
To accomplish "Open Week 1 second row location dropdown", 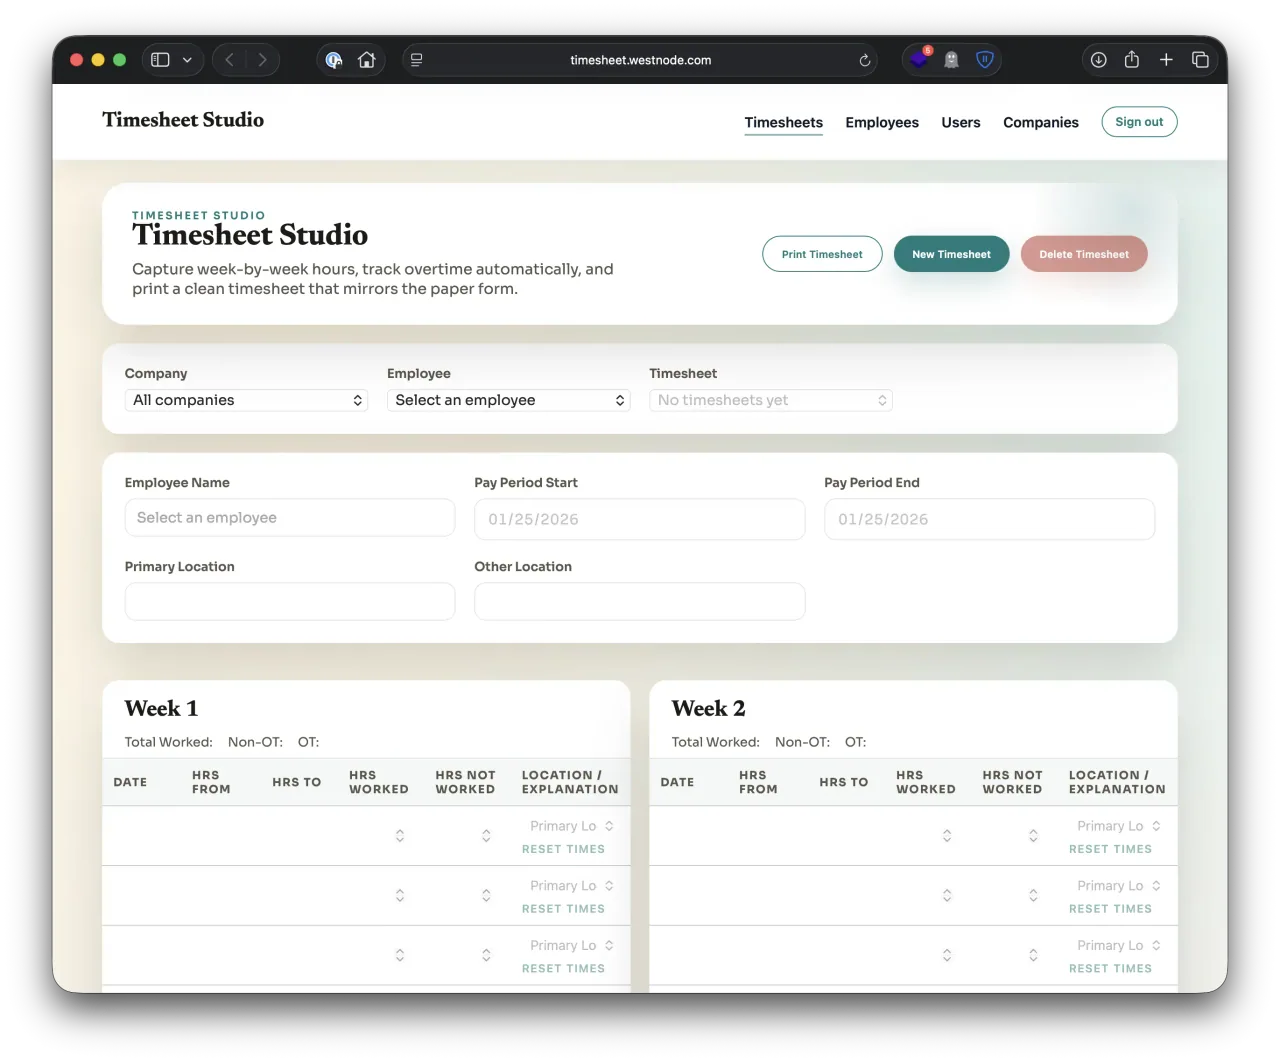I will pyautogui.click(x=570, y=886).
